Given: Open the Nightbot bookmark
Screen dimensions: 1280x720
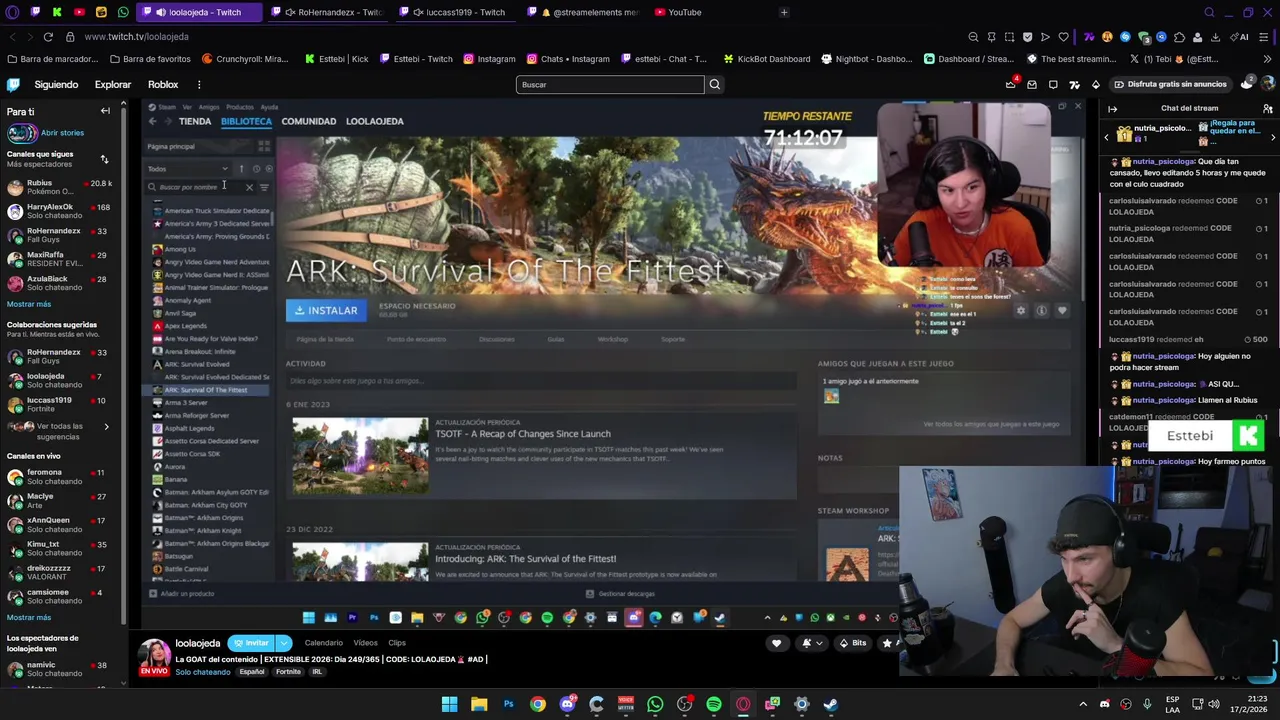Looking at the screenshot, I should coord(866,59).
